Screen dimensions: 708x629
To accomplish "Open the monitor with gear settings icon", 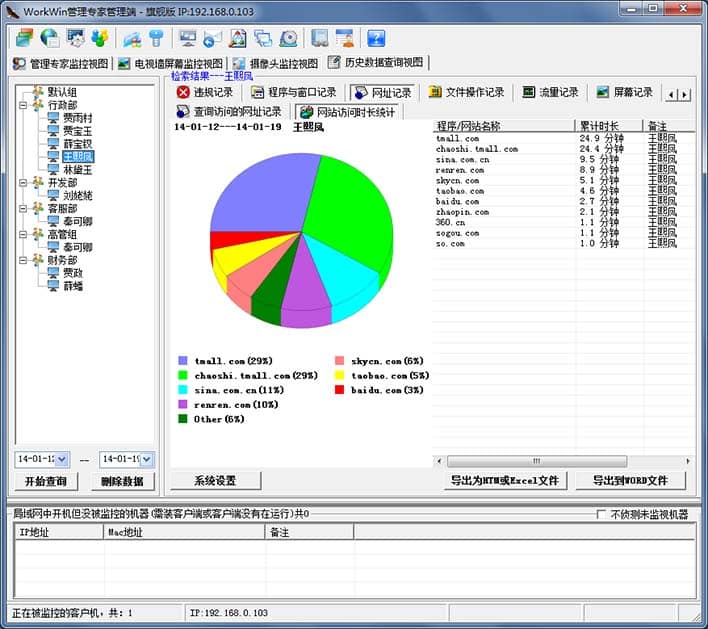I will tap(75, 38).
